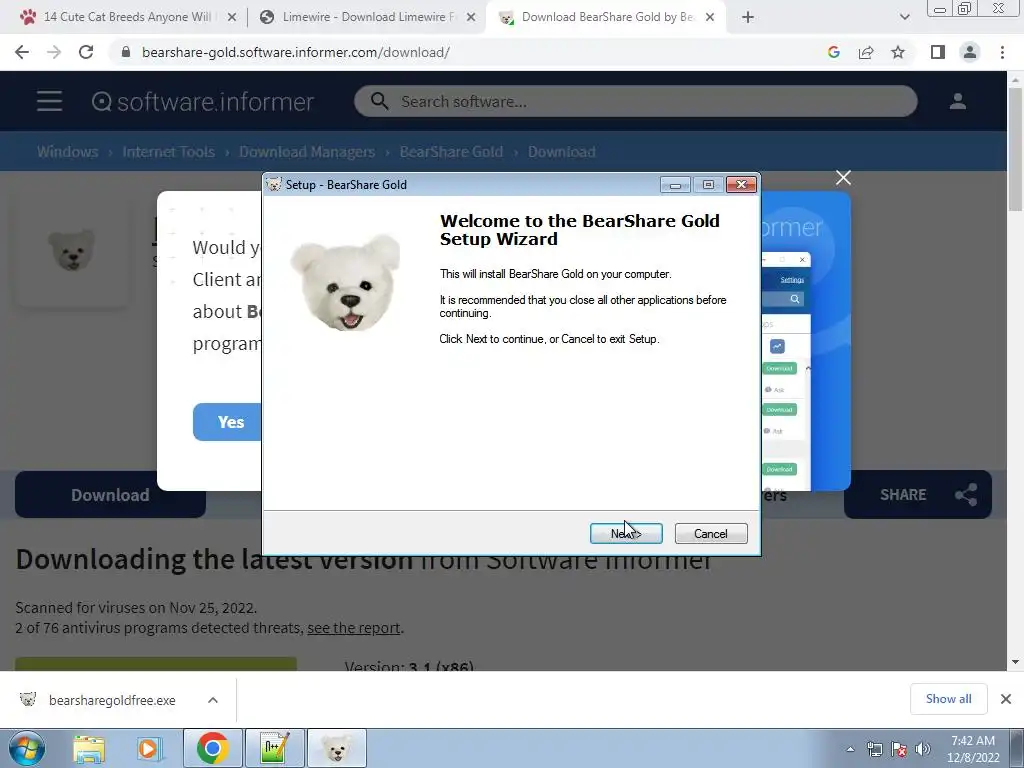Screen dimensions: 1024x768
Task: Open the Windows breadcrumb link
Action: coord(67,152)
